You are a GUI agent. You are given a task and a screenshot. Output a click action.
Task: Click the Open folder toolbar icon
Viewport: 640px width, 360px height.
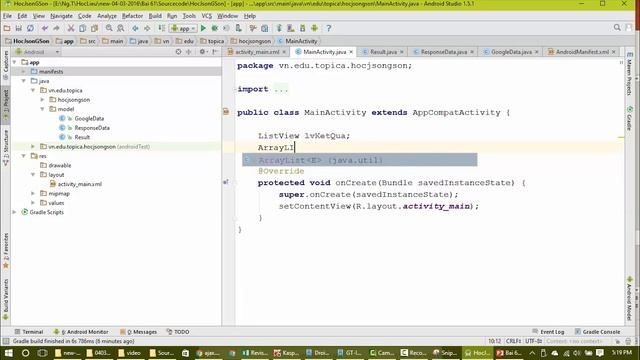[x=7, y=28]
